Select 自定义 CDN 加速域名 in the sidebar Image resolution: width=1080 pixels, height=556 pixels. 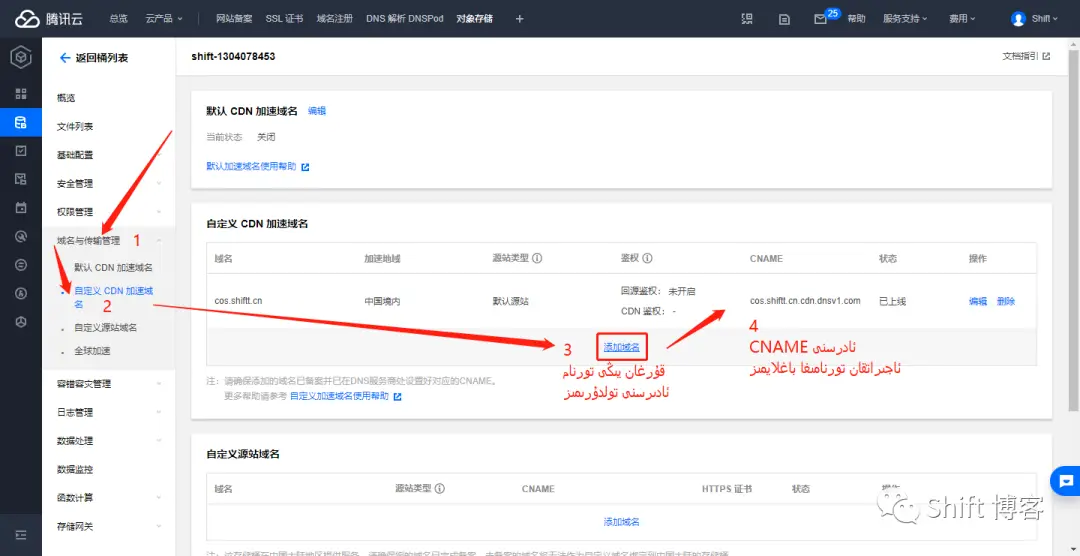(x=114, y=297)
